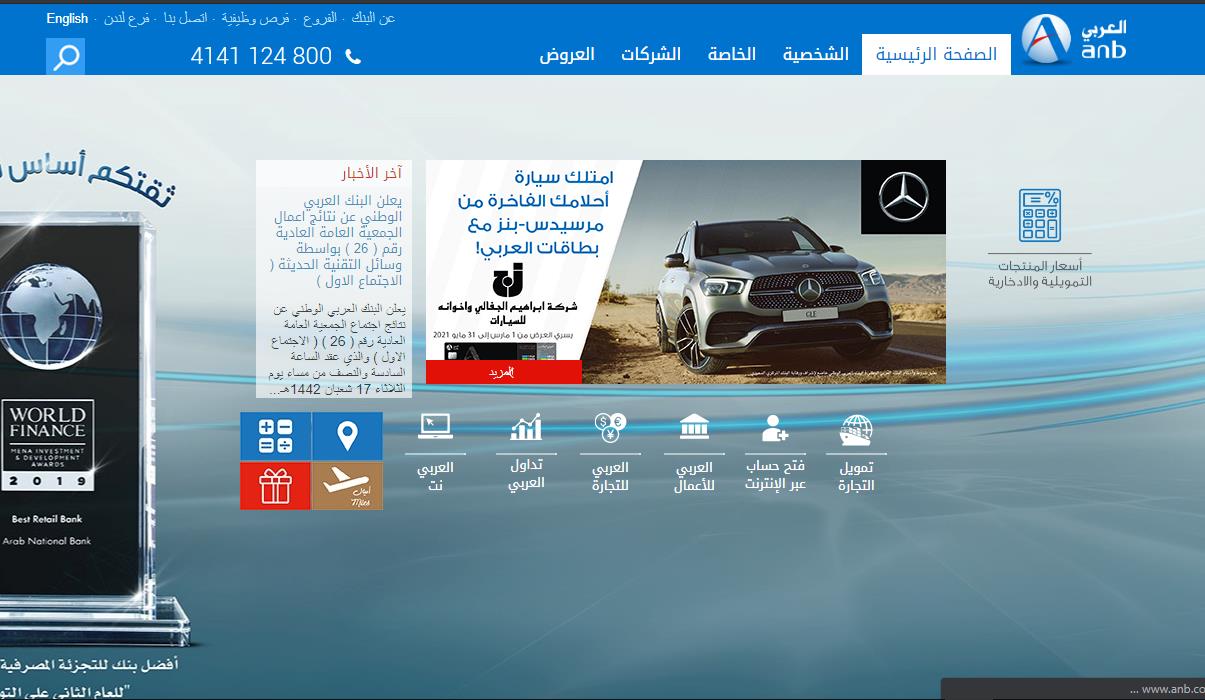Click the Mercedes-Benz logo in banner
The image size is (1205, 700).
click(x=903, y=197)
